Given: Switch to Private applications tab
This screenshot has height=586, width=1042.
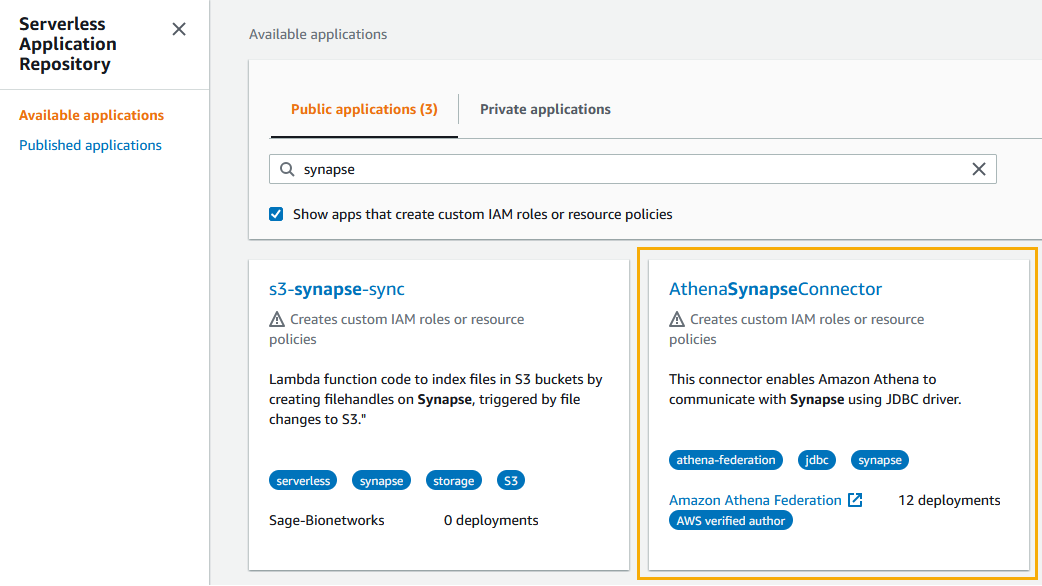Looking at the screenshot, I should click(x=545, y=109).
